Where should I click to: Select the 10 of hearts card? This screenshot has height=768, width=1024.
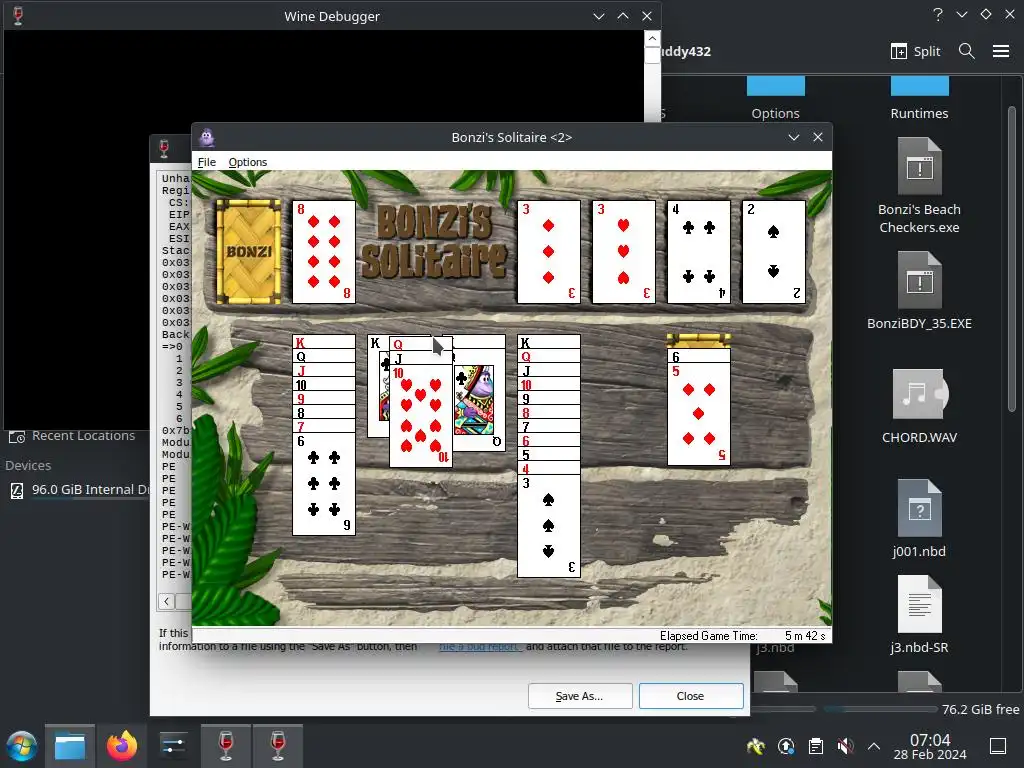tap(421, 417)
